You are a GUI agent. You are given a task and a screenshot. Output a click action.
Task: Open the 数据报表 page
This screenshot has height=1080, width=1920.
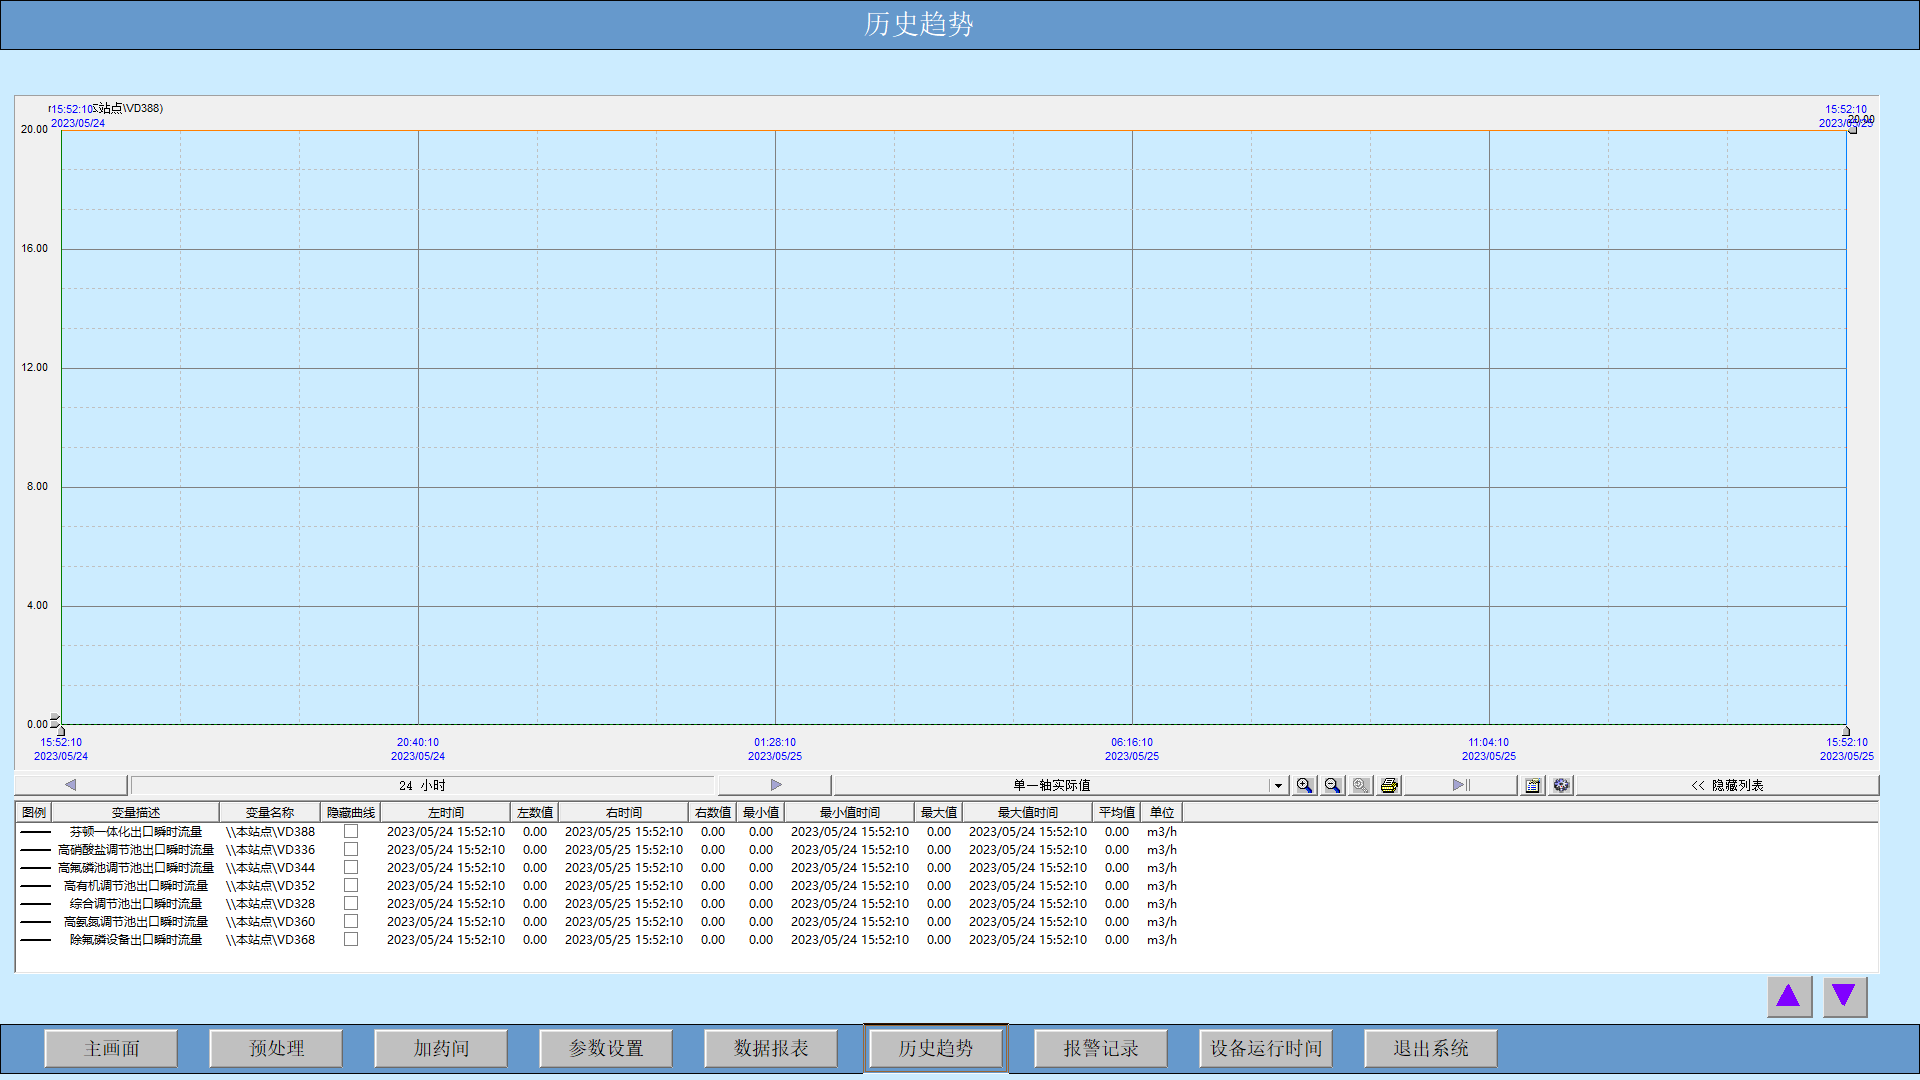click(771, 1048)
